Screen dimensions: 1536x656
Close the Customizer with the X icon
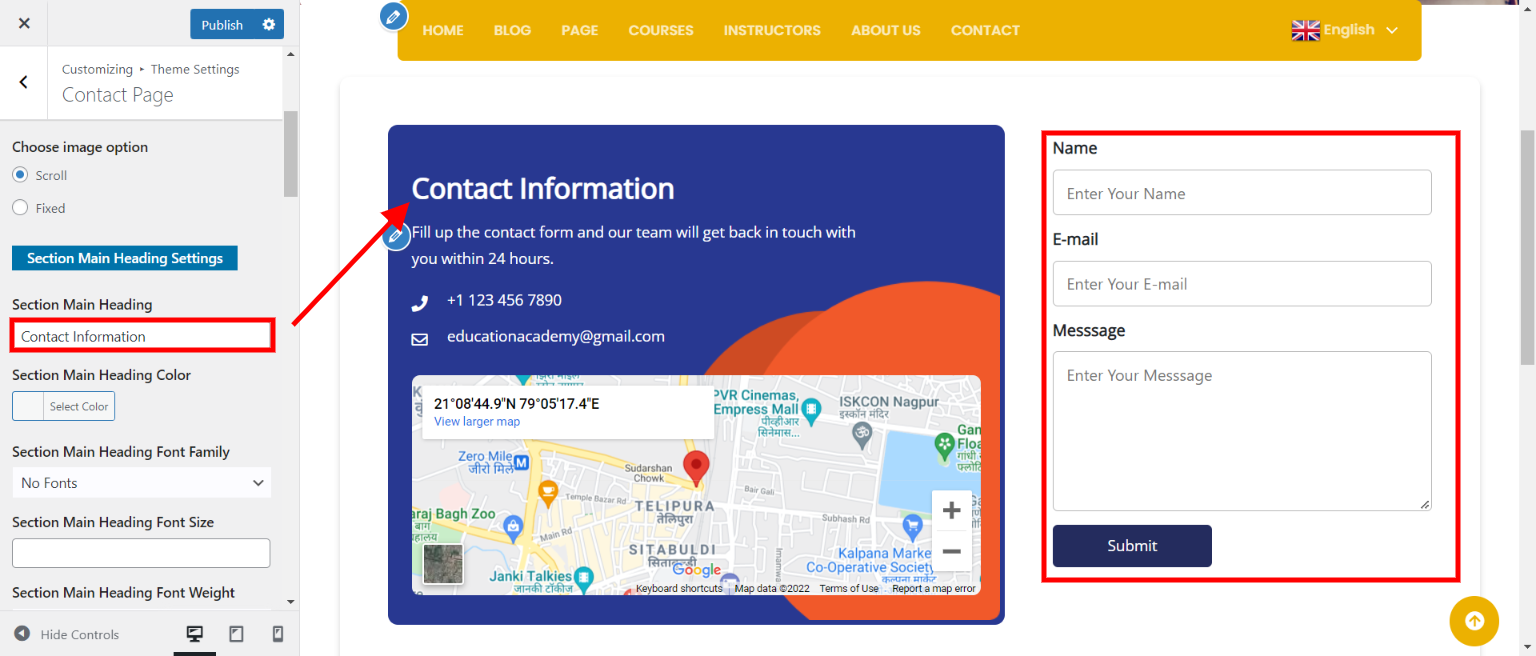pyautogui.click(x=24, y=24)
